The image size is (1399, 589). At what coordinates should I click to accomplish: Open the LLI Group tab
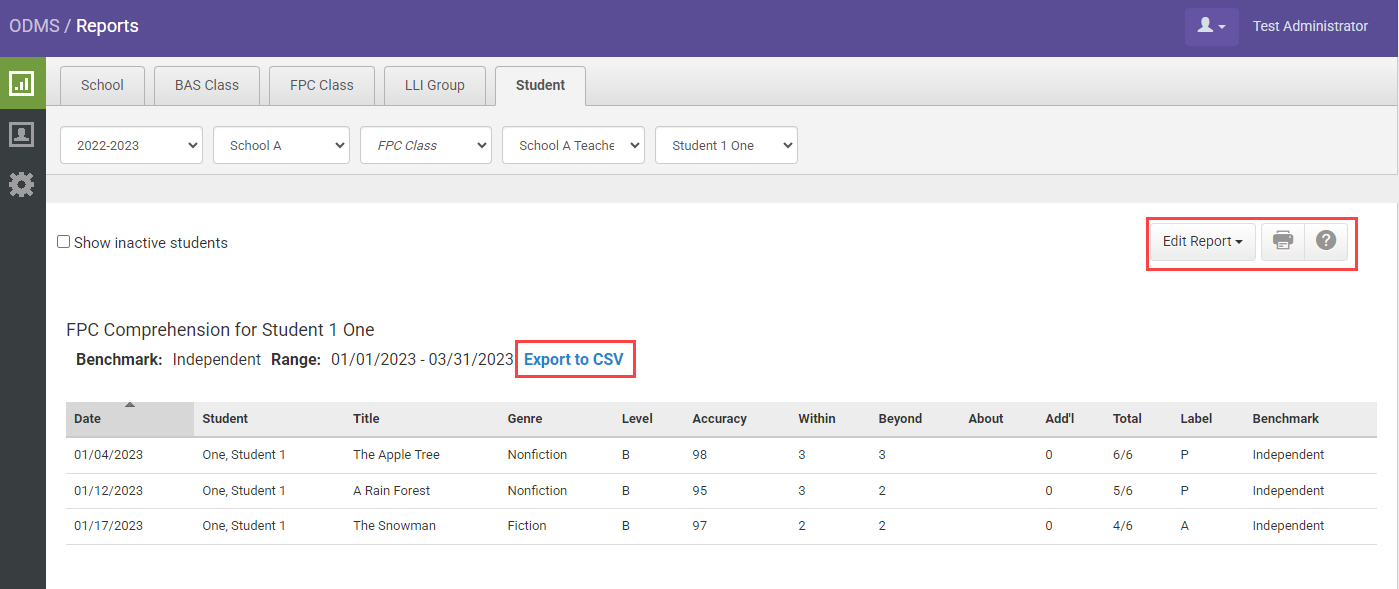click(x=434, y=86)
